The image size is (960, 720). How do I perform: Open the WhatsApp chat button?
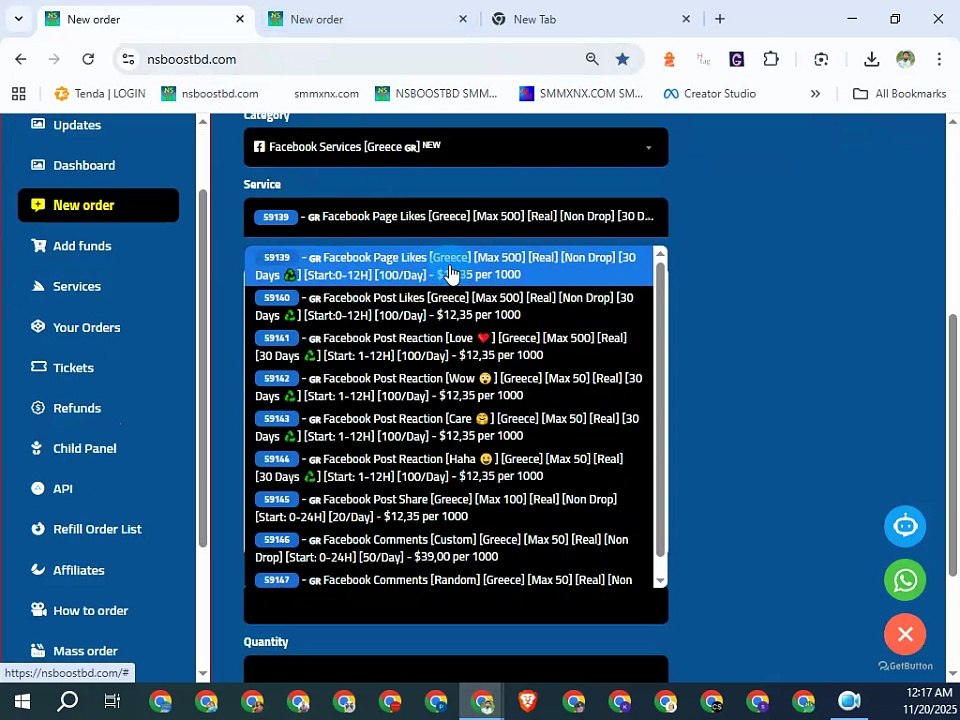[x=905, y=580]
